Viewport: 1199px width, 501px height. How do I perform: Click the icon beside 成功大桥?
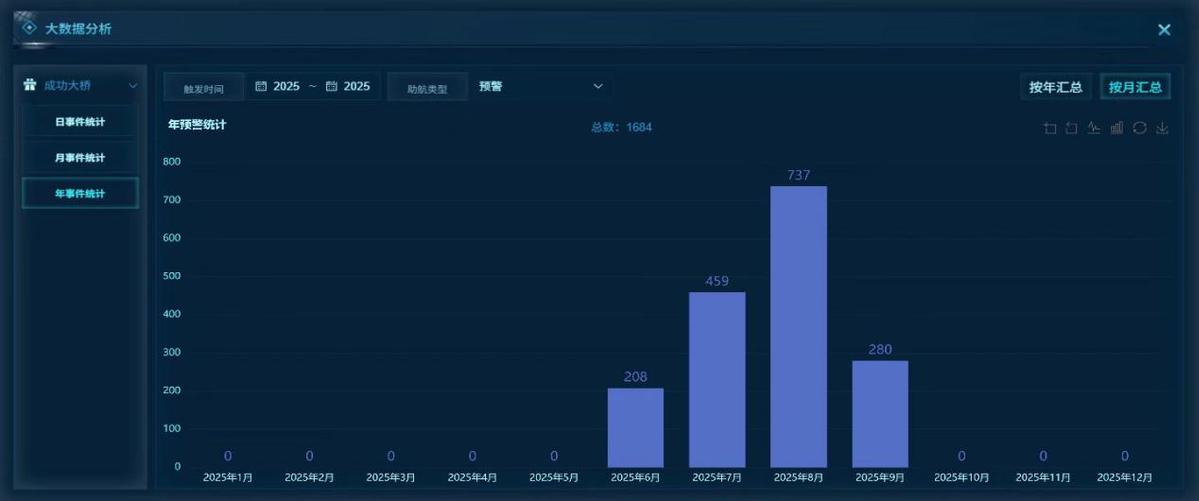coord(30,85)
